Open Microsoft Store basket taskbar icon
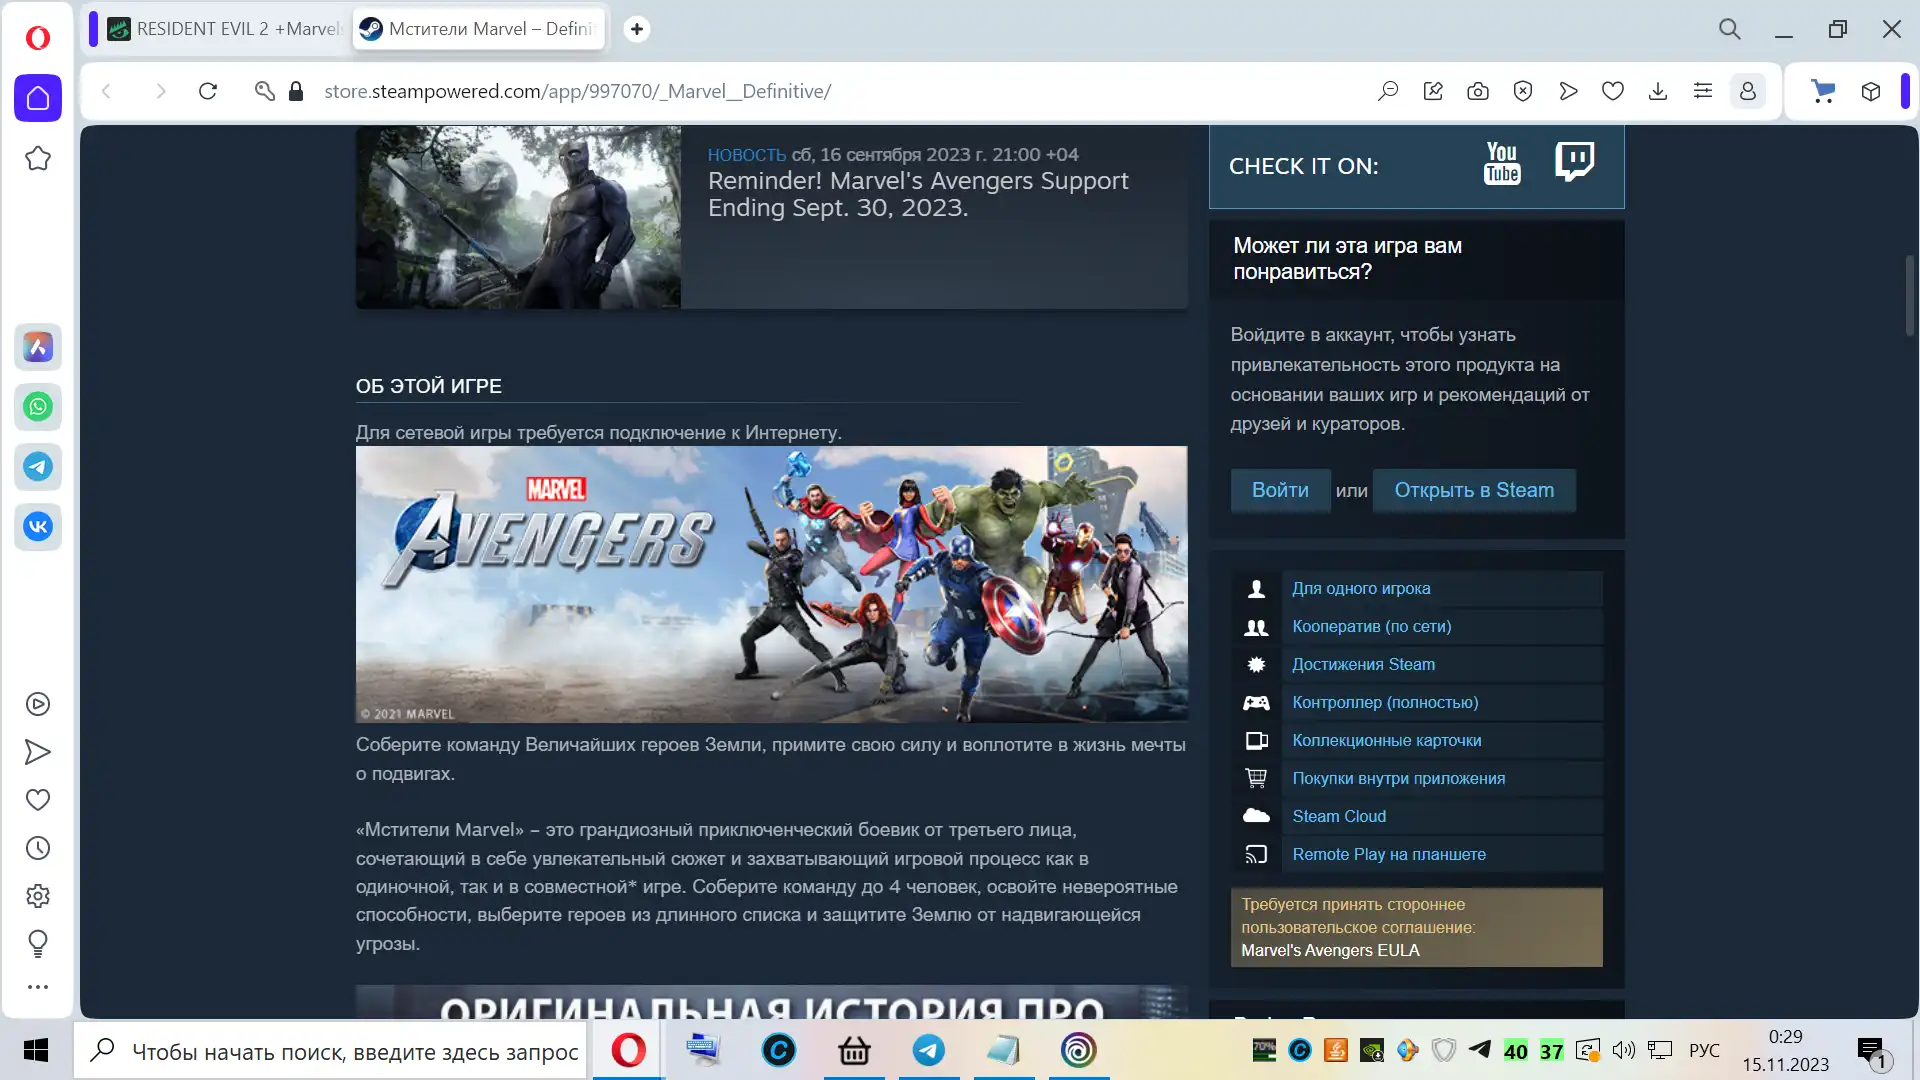Viewport: 1920px width, 1080px height. tap(854, 1051)
